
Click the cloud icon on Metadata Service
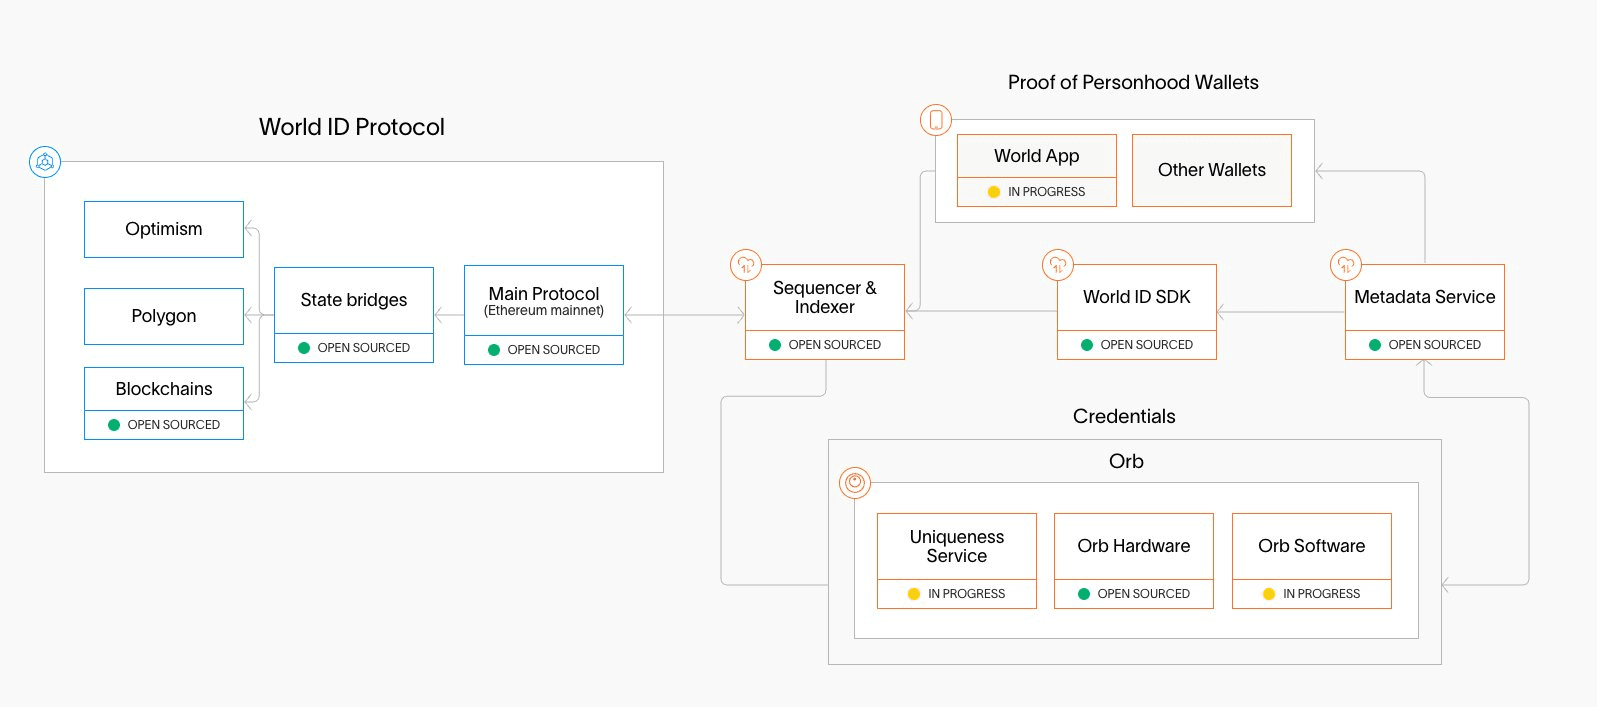tap(1346, 265)
